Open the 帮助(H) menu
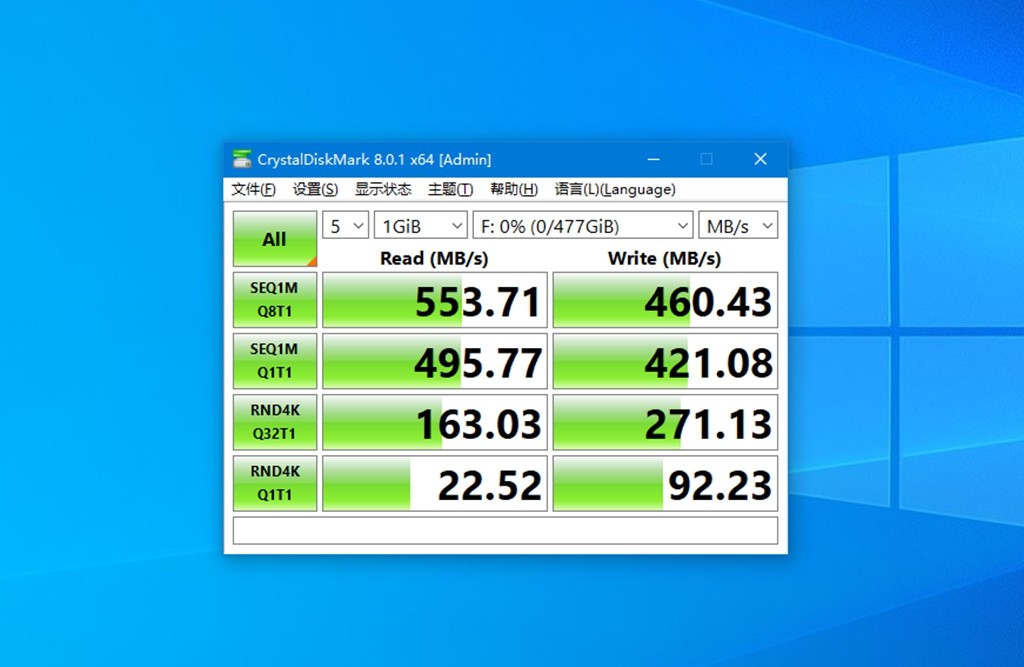This screenshot has width=1024, height=667. (x=514, y=189)
